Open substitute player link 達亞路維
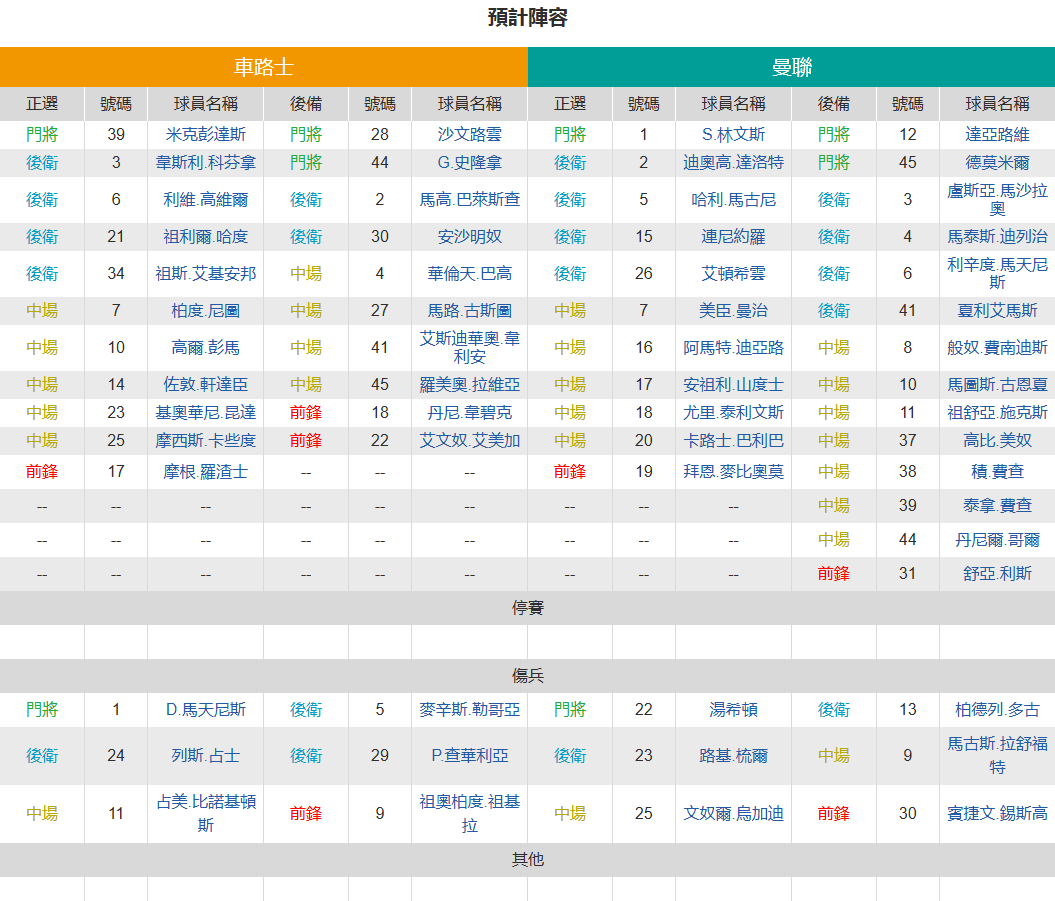Screen dimensions: 1055x901 (997, 135)
